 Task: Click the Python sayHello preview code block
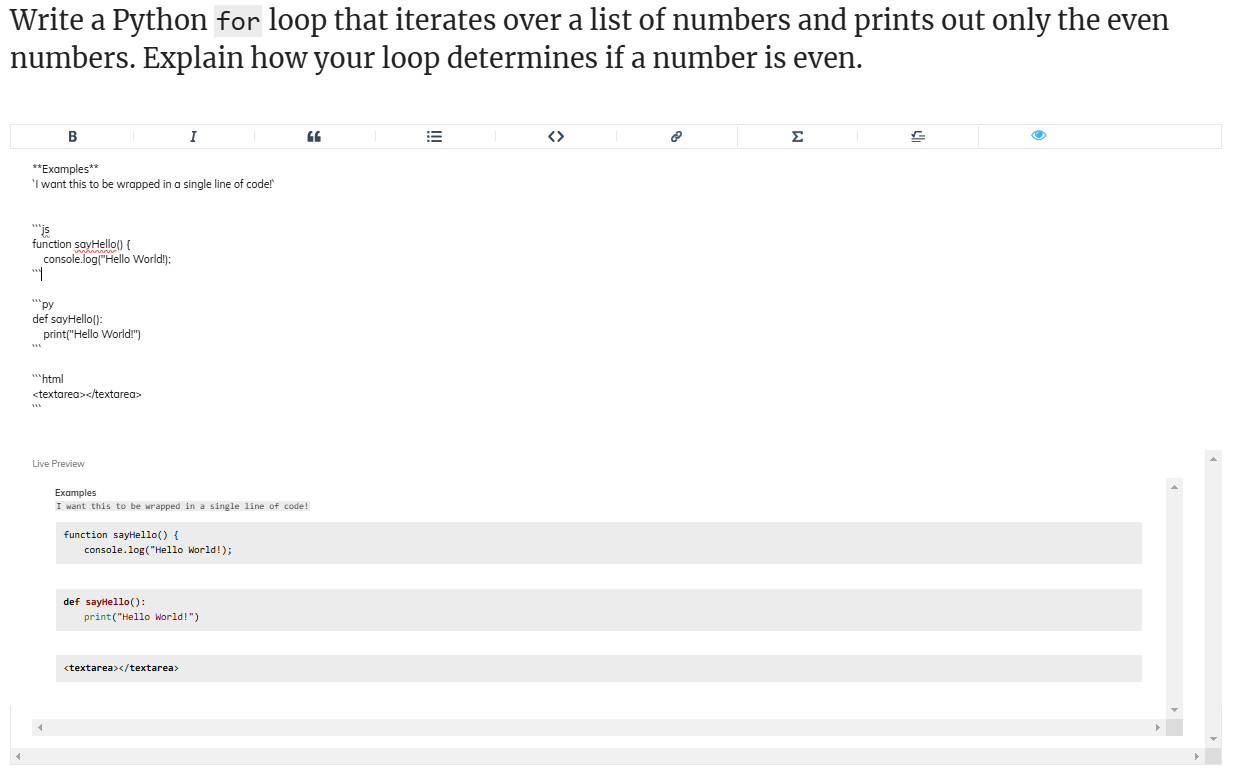(598, 610)
